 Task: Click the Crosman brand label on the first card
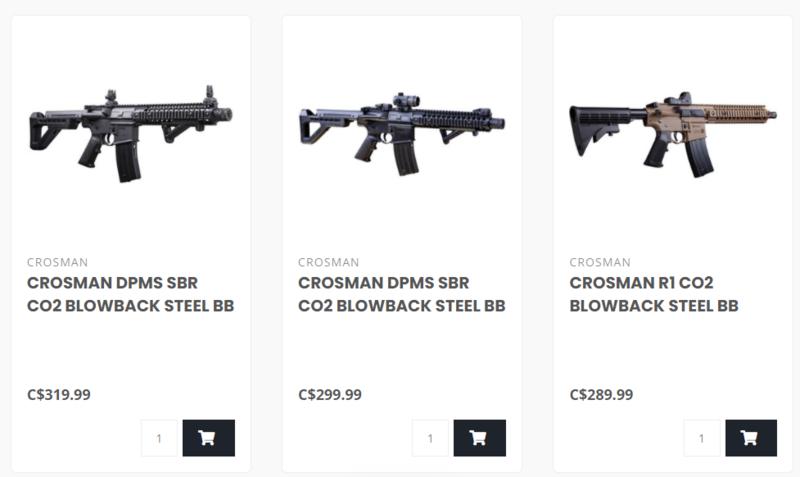57,262
